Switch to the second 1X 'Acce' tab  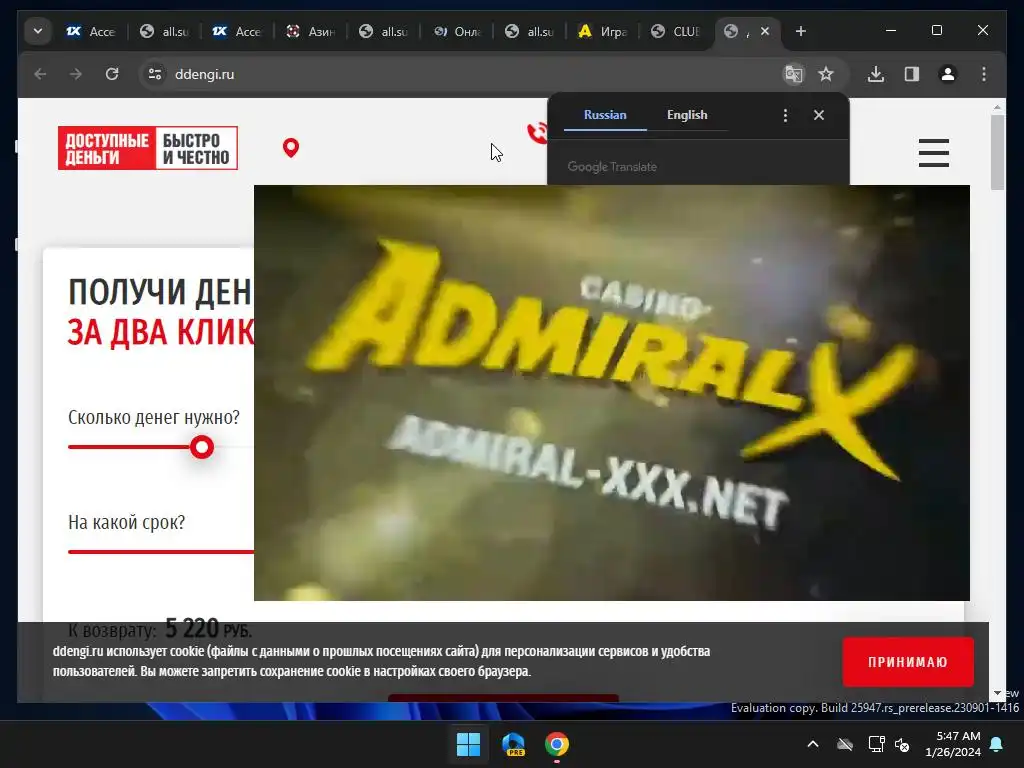pyautogui.click(x=237, y=31)
